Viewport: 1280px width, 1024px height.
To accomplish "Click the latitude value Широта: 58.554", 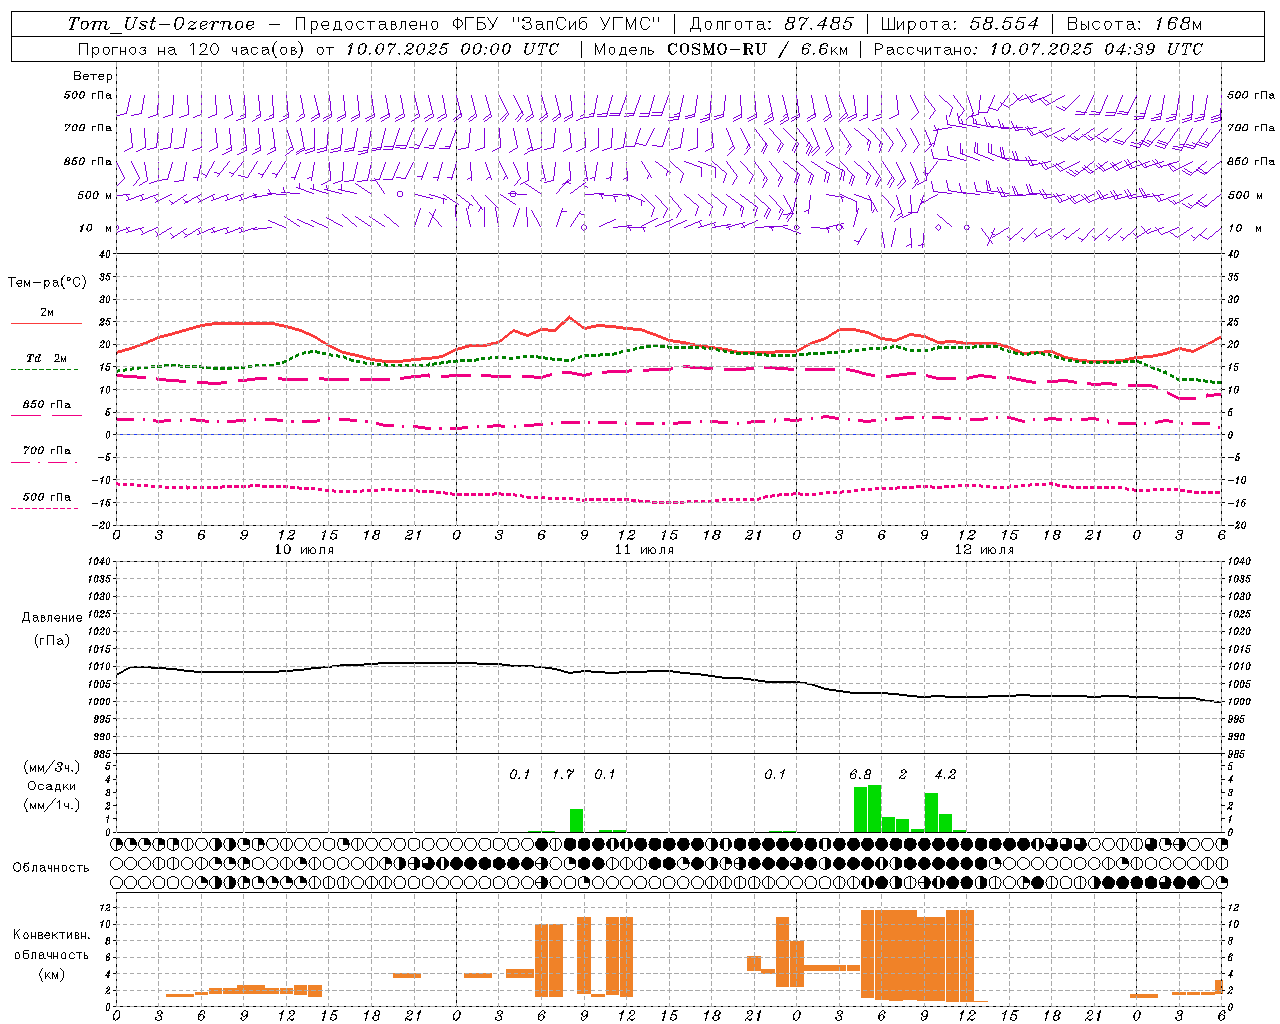I will pos(960,24).
